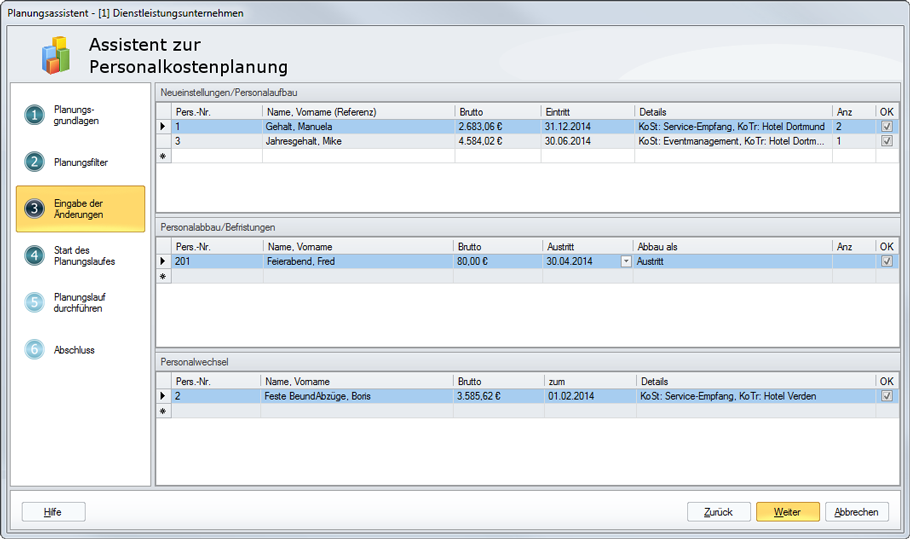Toggle OK checkbox for Feierabend, Fred
The height and width of the screenshot is (539, 910).
pos(887,261)
